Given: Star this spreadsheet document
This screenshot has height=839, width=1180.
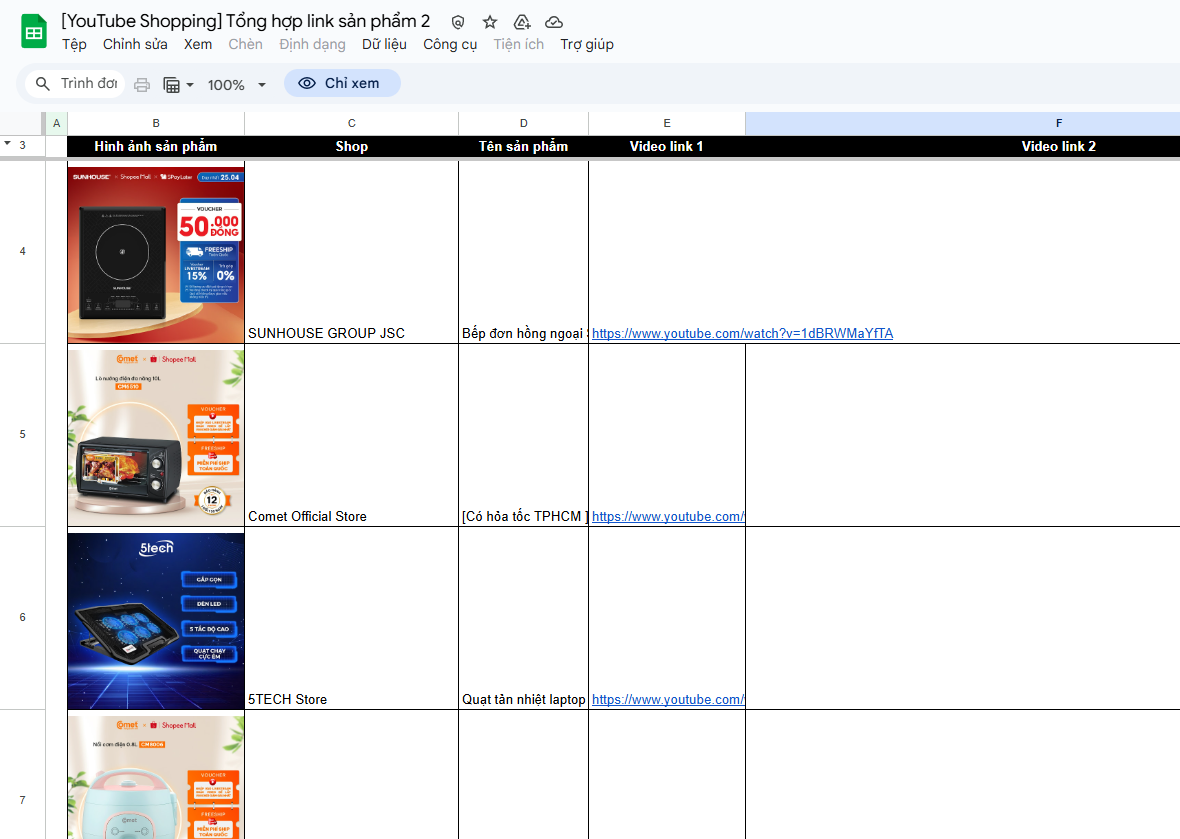Looking at the screenshot, I should pos(490,22).
